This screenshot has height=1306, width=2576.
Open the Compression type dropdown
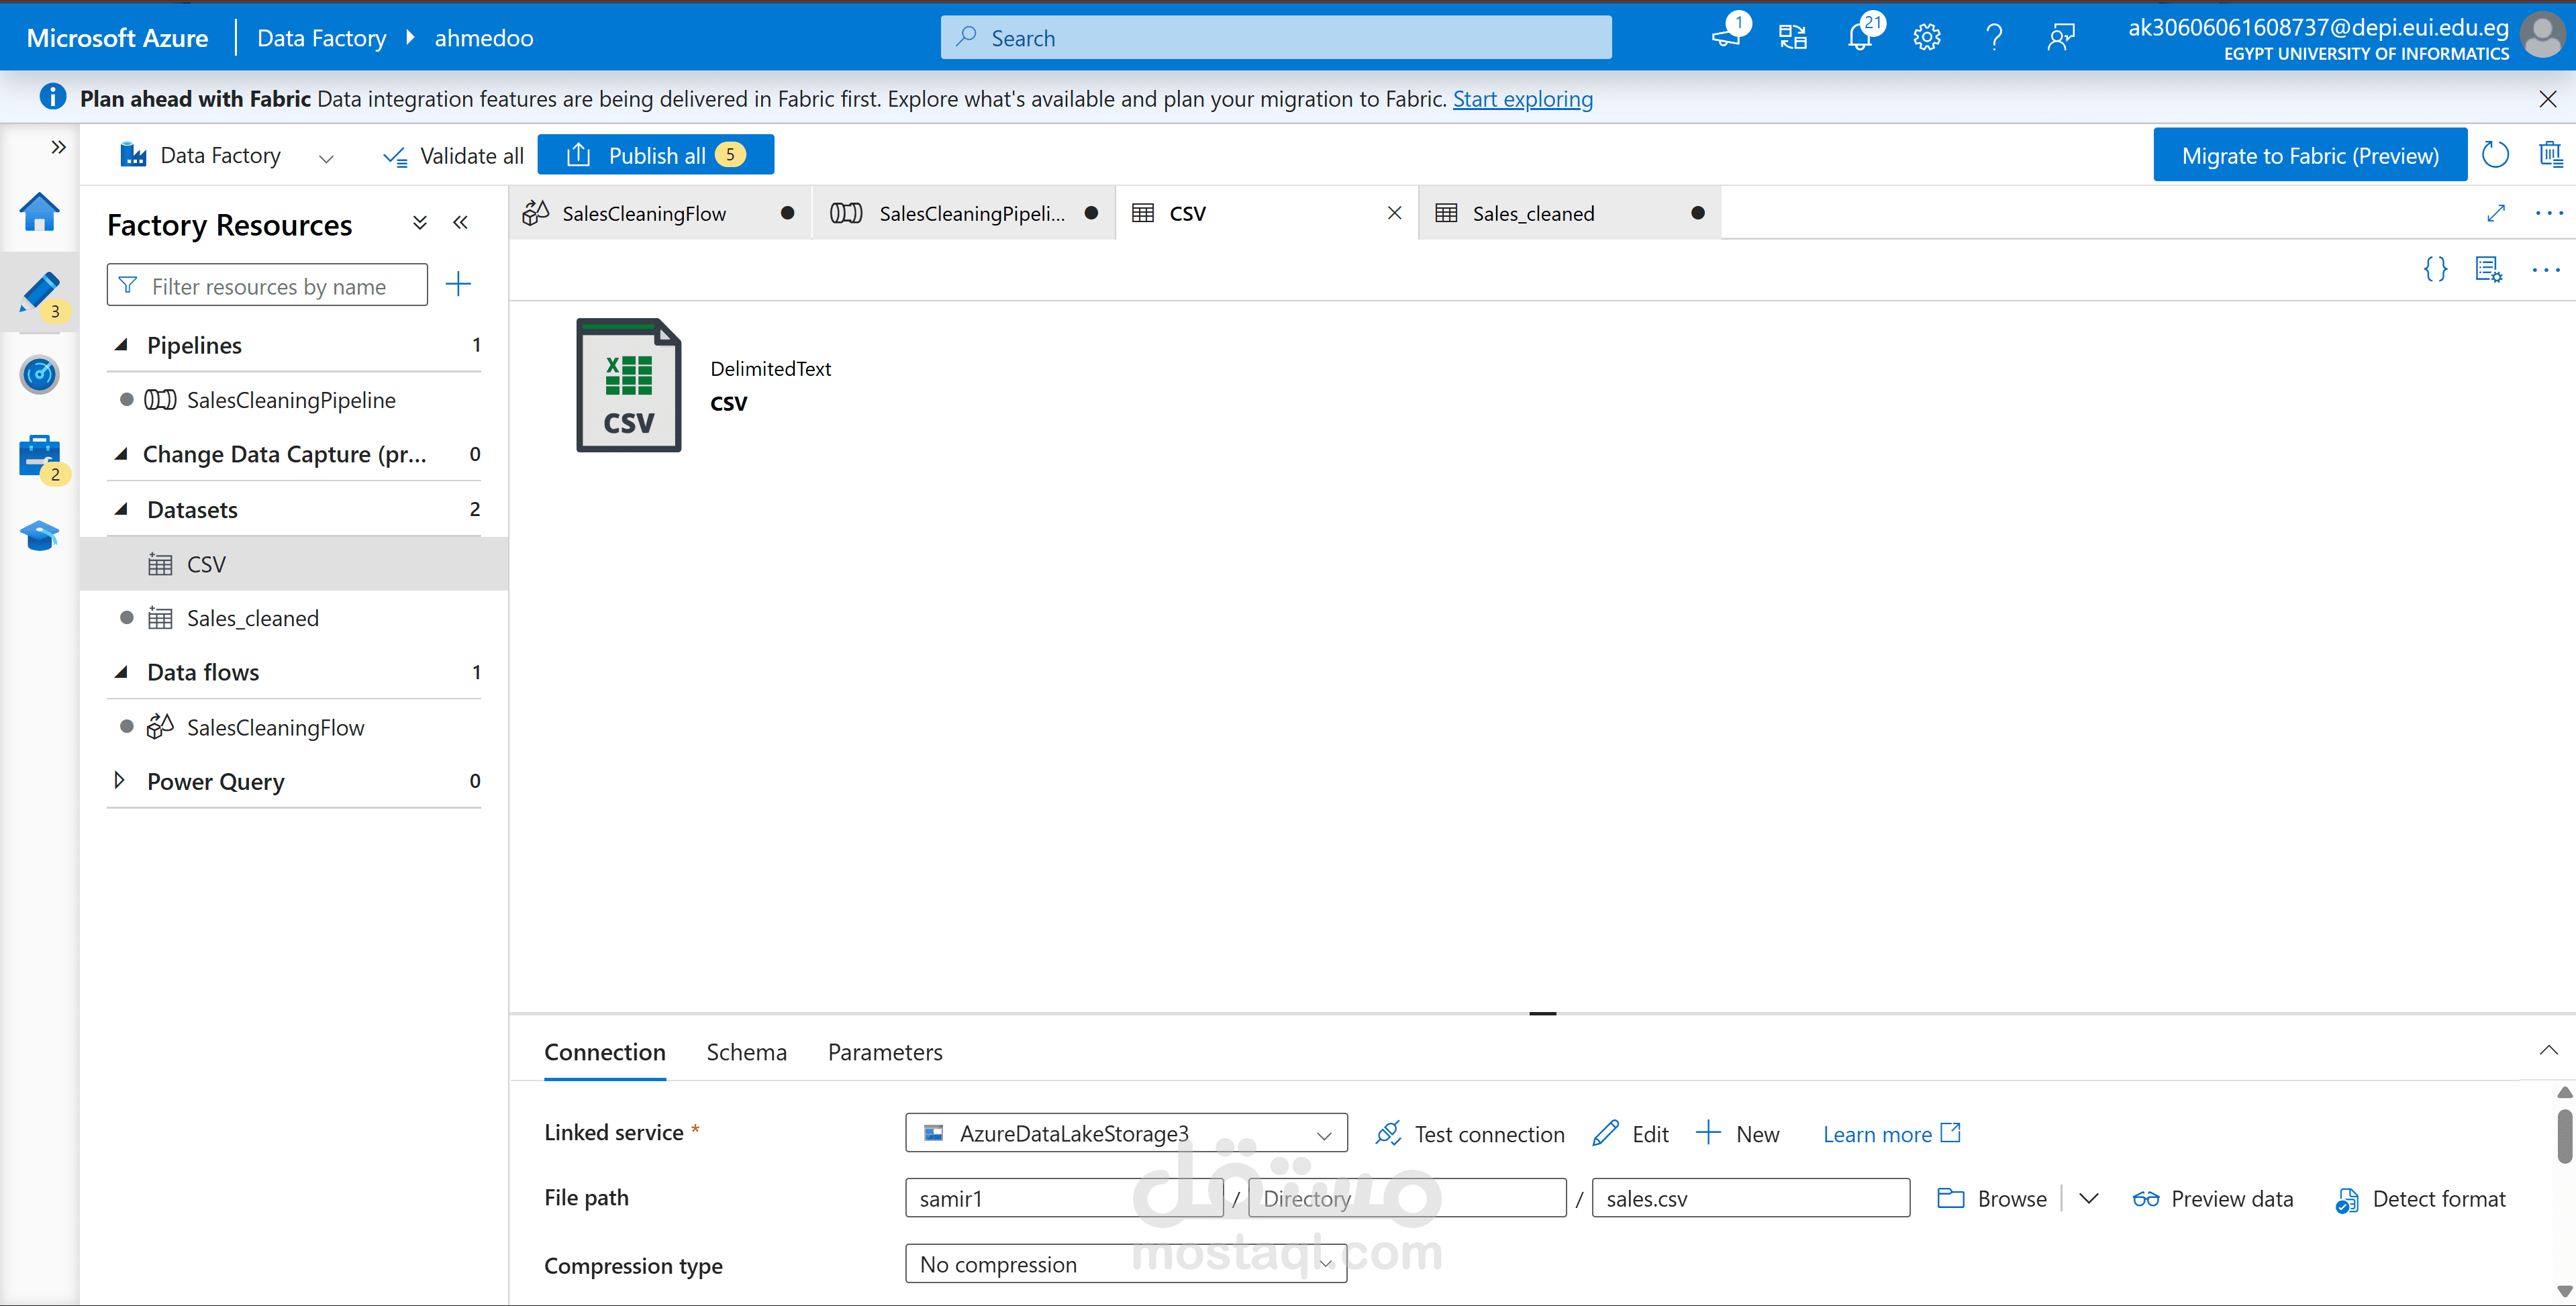tap(1125, 1264)
